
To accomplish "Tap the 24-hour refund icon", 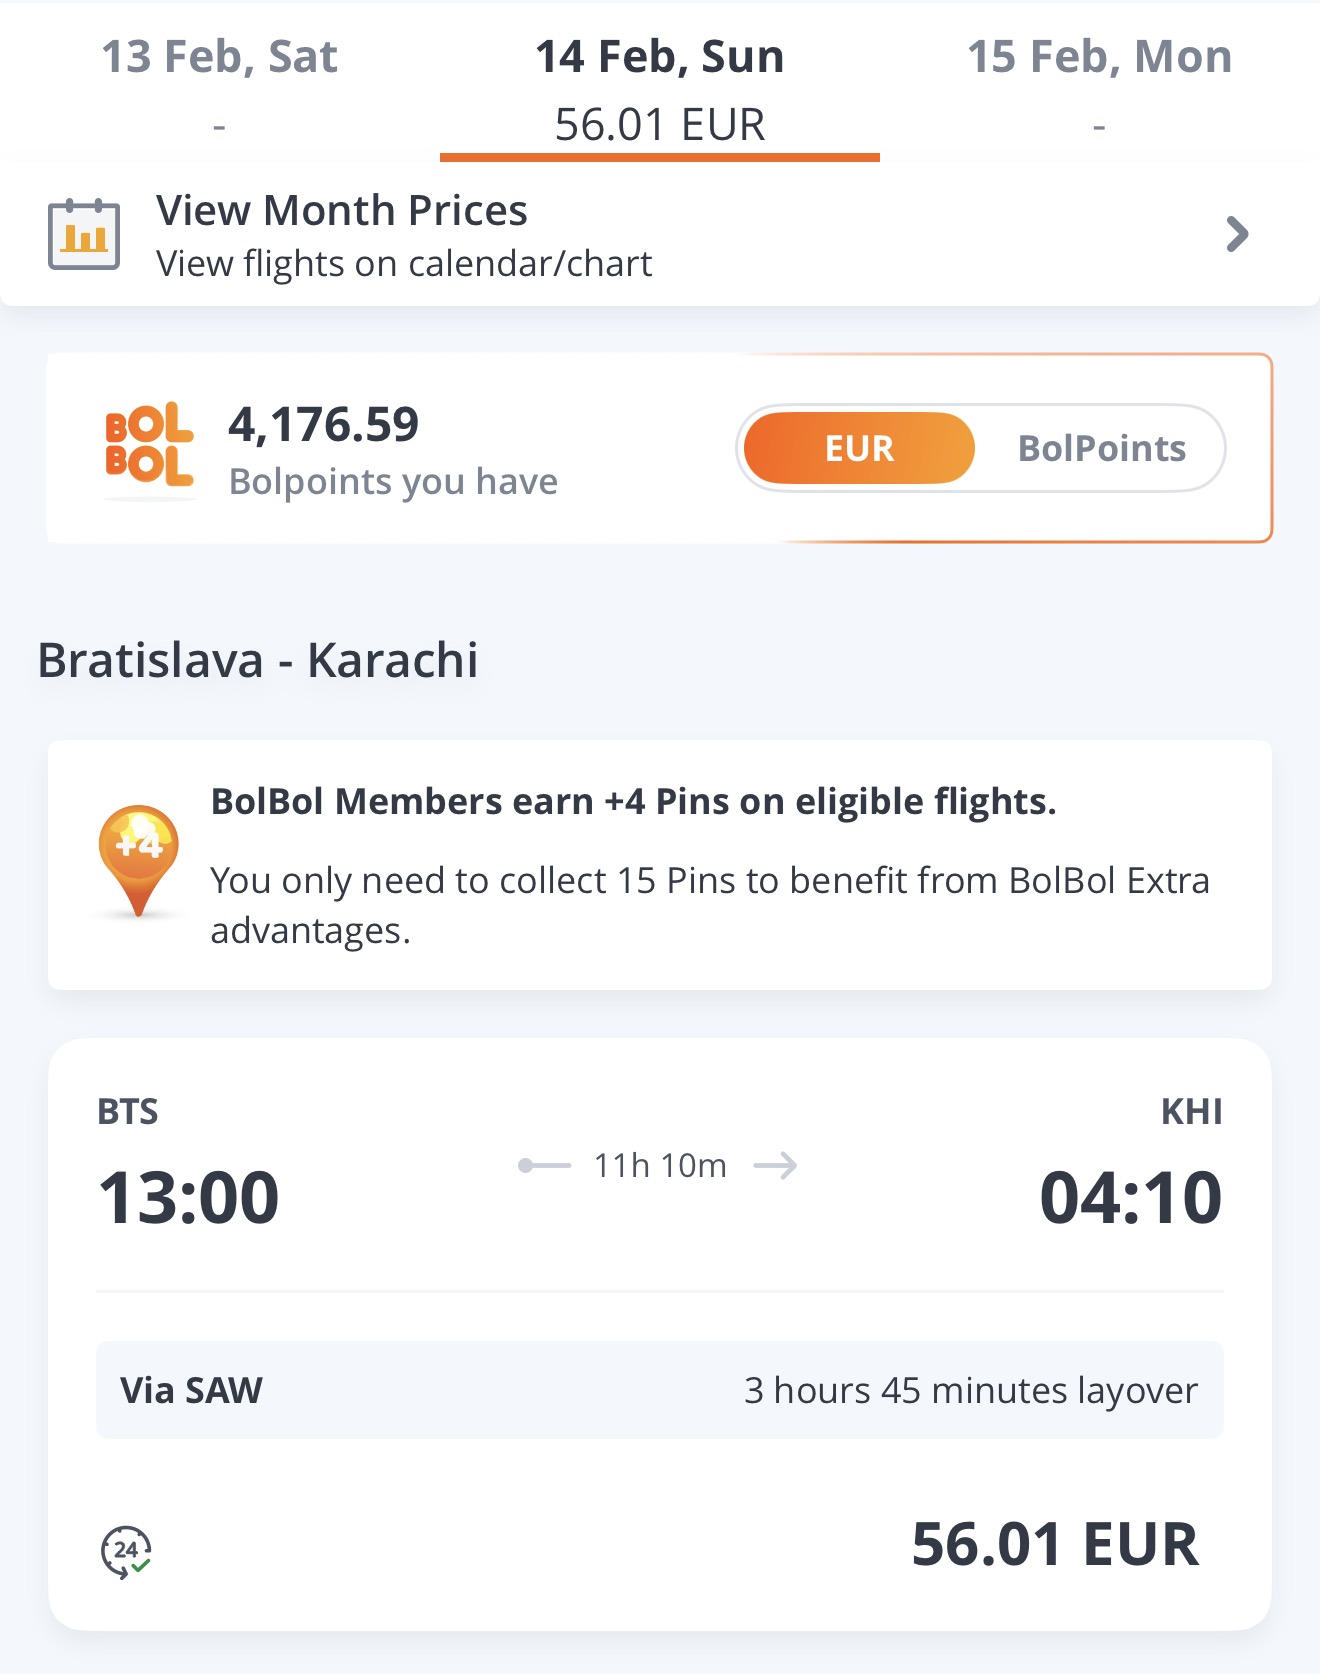I will coord(126,1551).
